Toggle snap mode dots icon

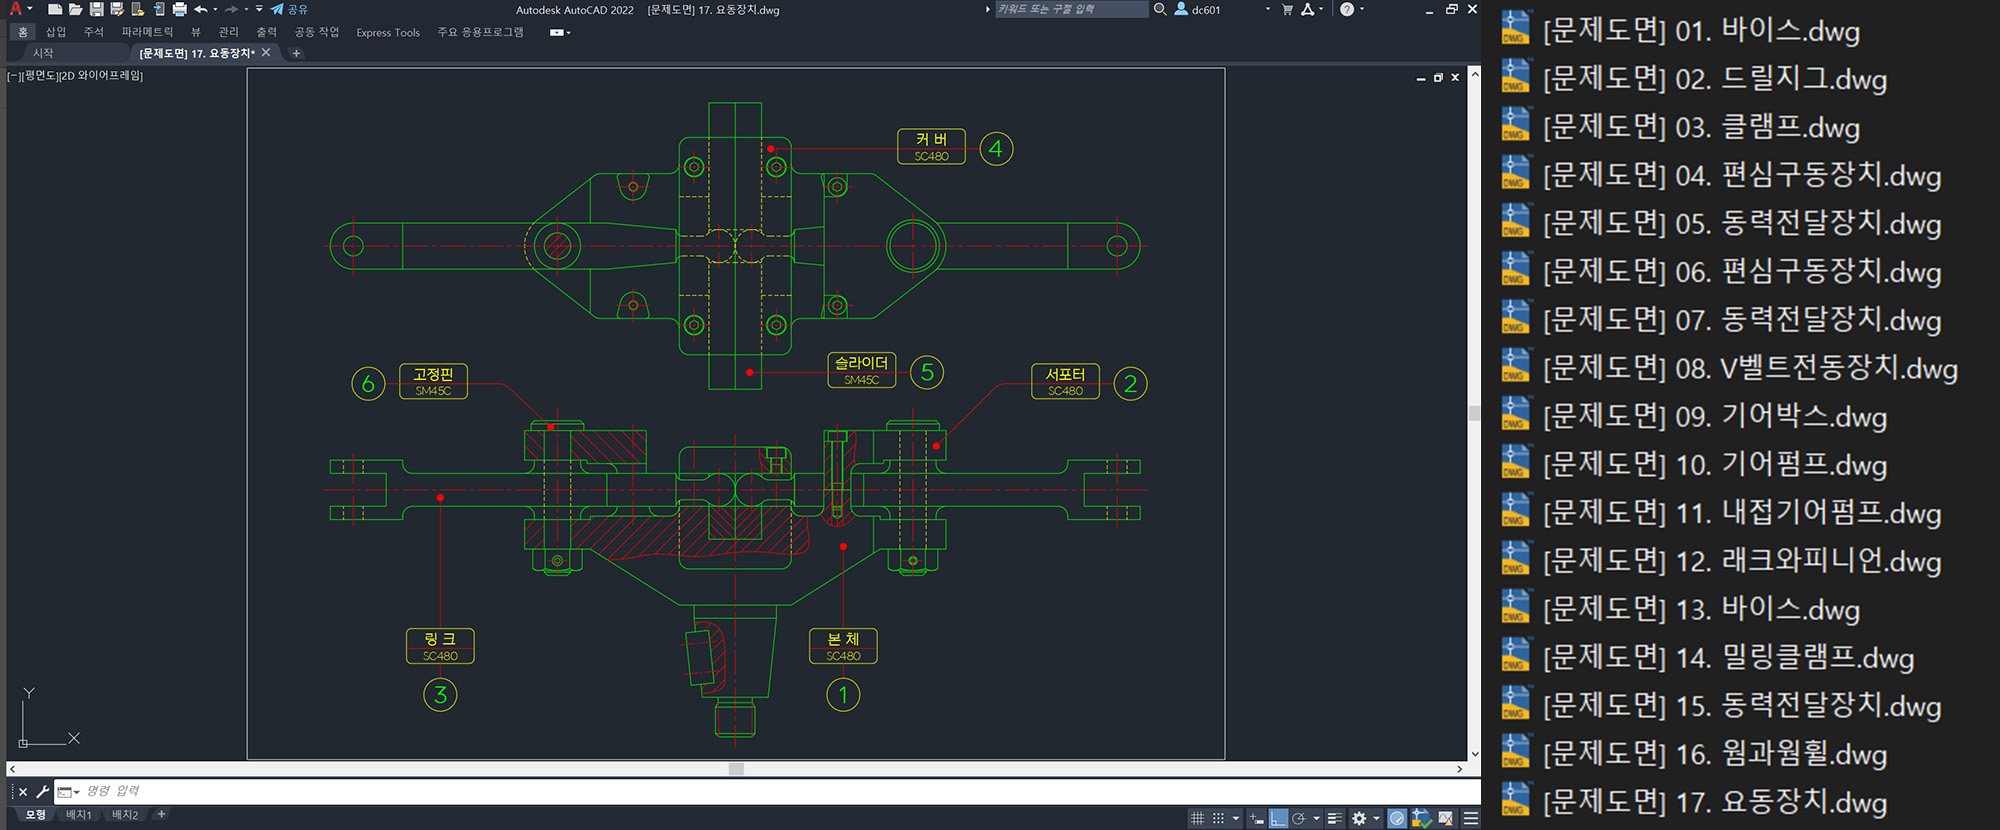pyautogui.click(x=1218, y=818)
